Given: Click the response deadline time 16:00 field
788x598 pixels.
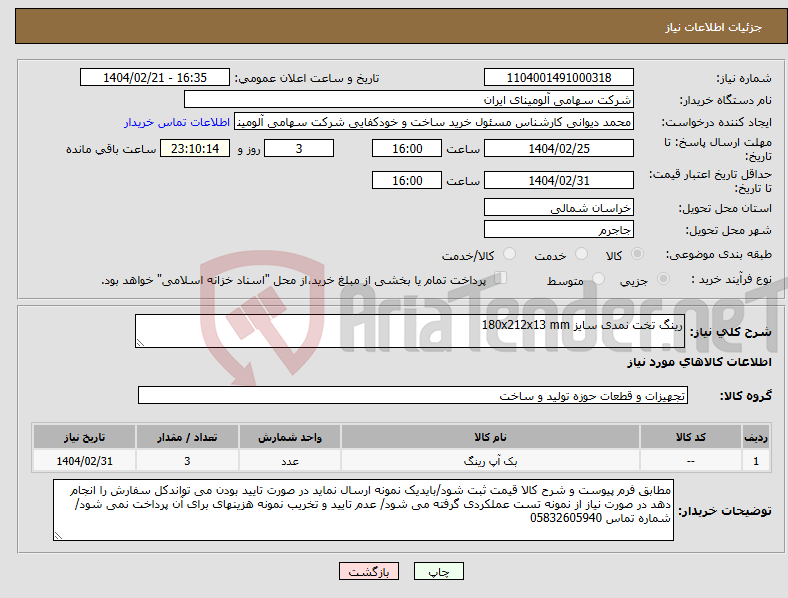Looking at the screenshot, I should [407, 149].
